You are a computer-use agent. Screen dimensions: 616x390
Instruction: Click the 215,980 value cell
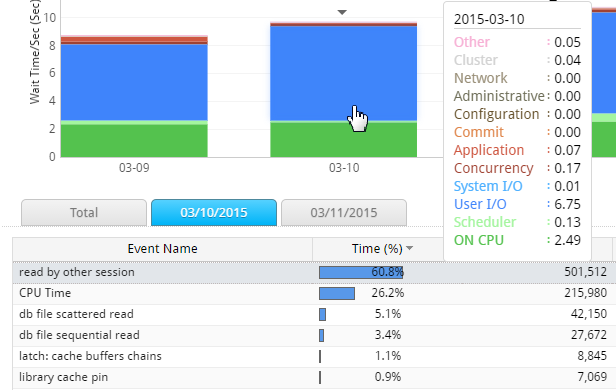pyautogui.click(x=585, y=293)
